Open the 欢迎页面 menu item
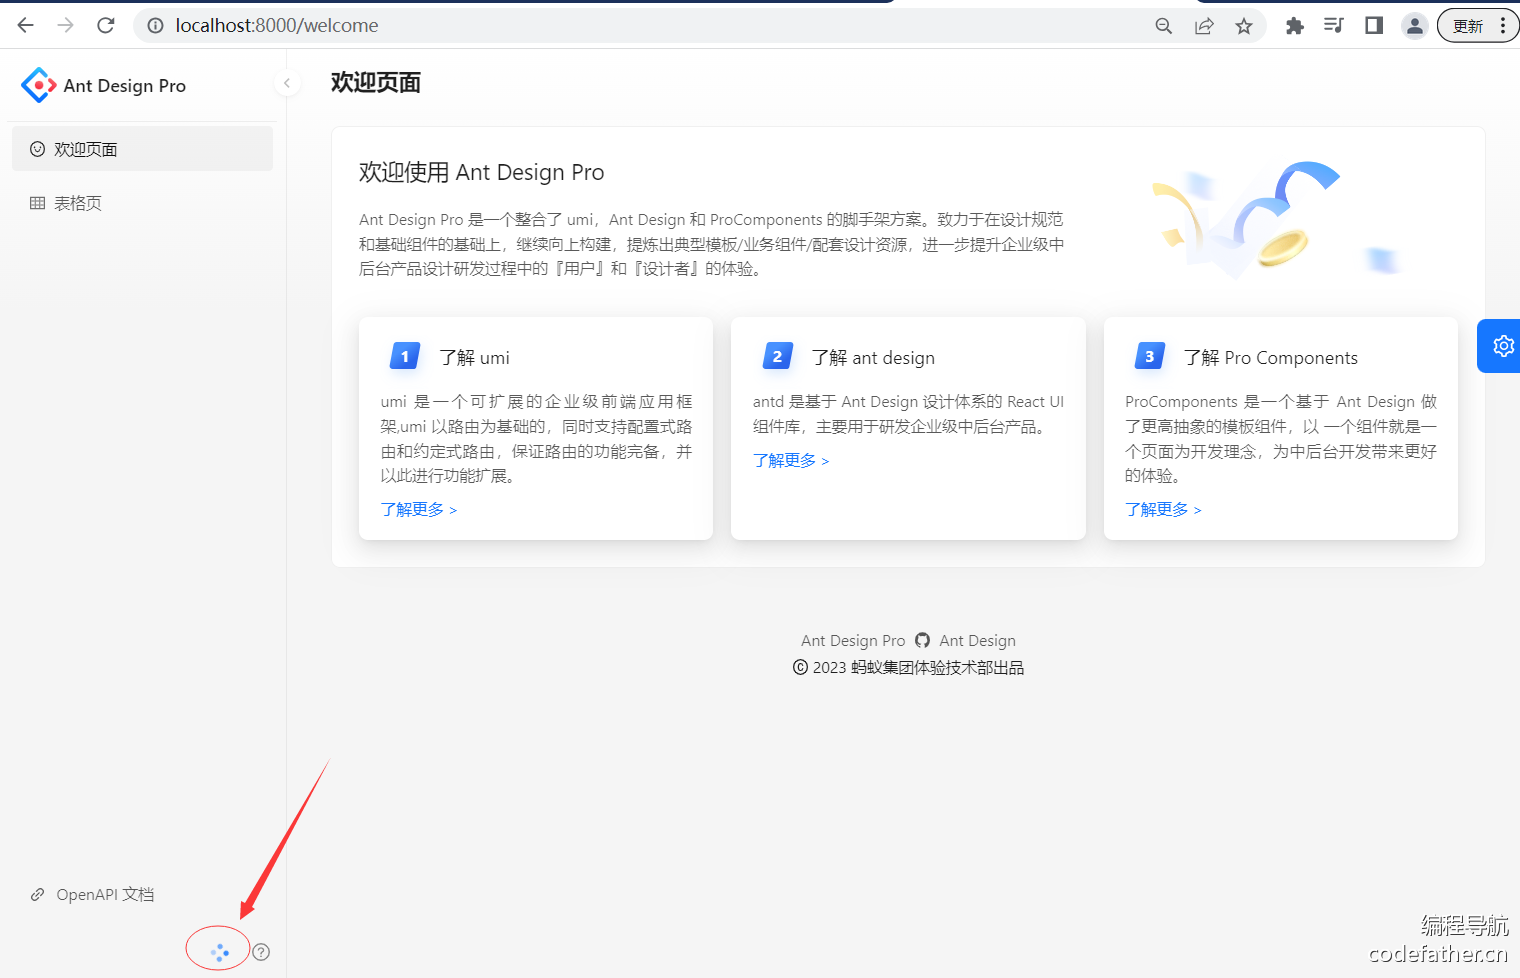1520x978 pixels. point(142,149)
